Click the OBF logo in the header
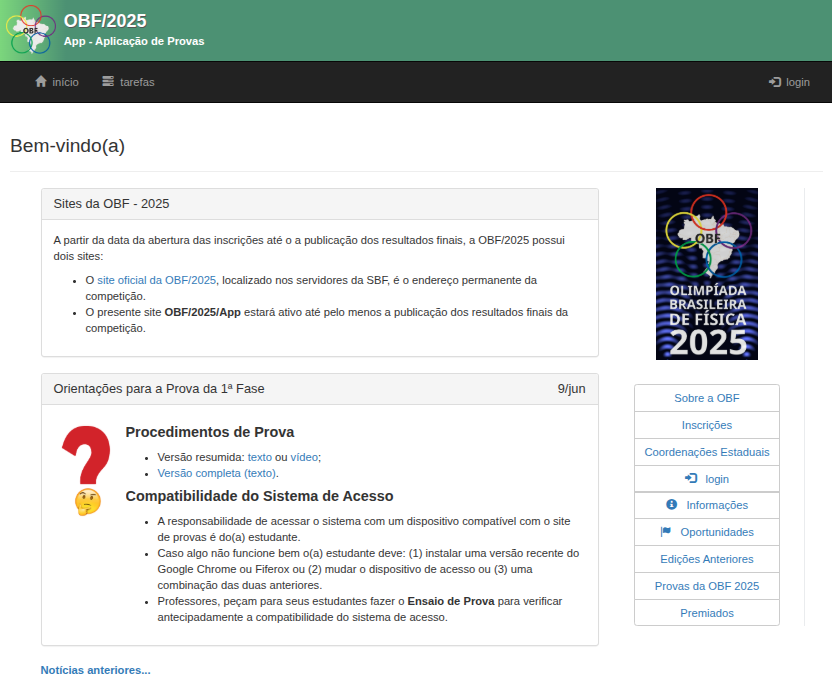The height and width of the screenshot is (700, 832). [31, 30]
